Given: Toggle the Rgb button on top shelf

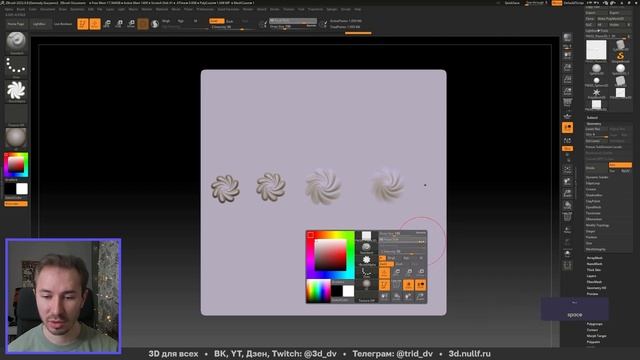Looking at the screenshot, I should (x=180, y=21).
